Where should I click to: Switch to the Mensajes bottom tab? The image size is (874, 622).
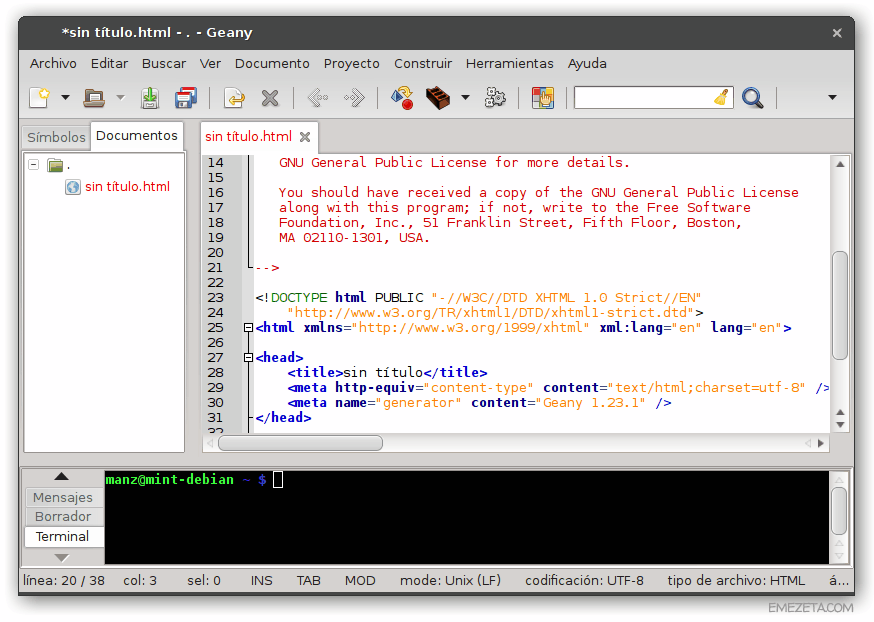[x=63, y=497]
